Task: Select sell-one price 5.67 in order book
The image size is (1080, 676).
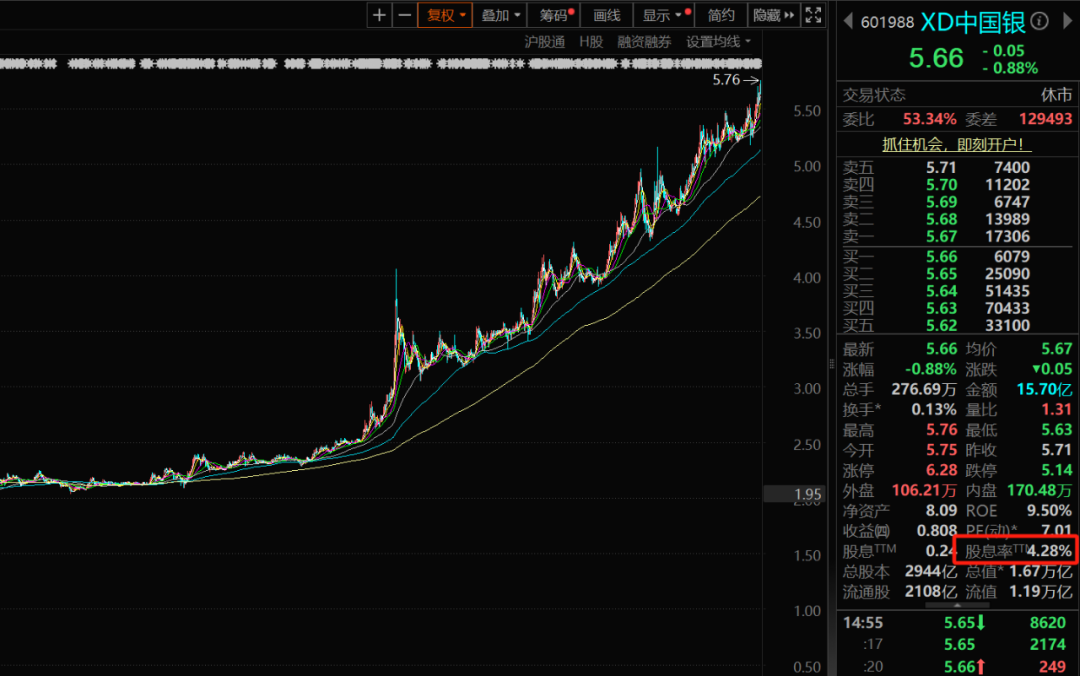Action: click(942, 236)
